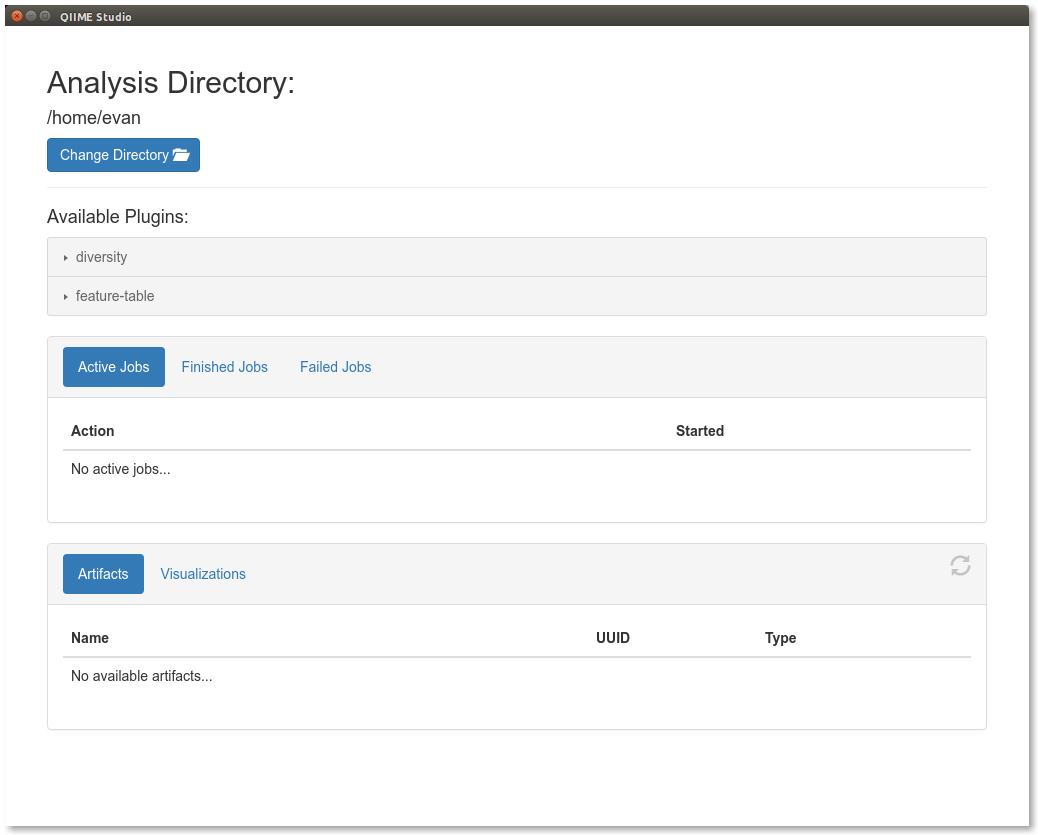Open the Failed Jobs tab
Screen dimensions: 1038x835
[x=336, y=367]
